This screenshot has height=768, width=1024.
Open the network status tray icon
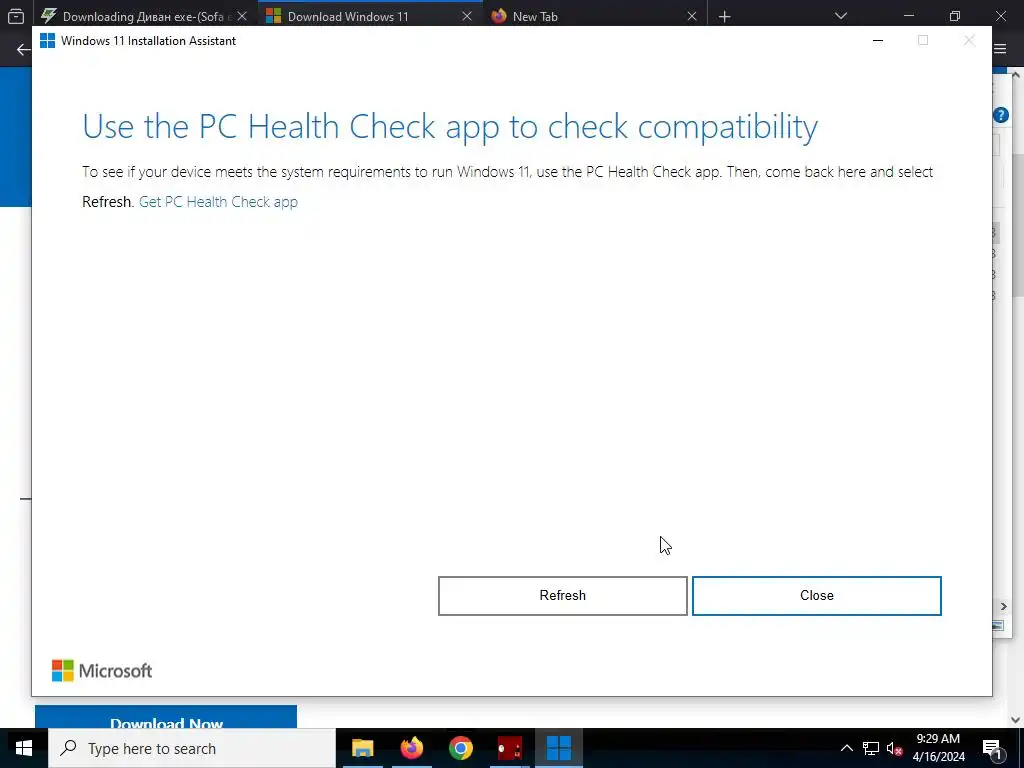click(x=871, y=748)
